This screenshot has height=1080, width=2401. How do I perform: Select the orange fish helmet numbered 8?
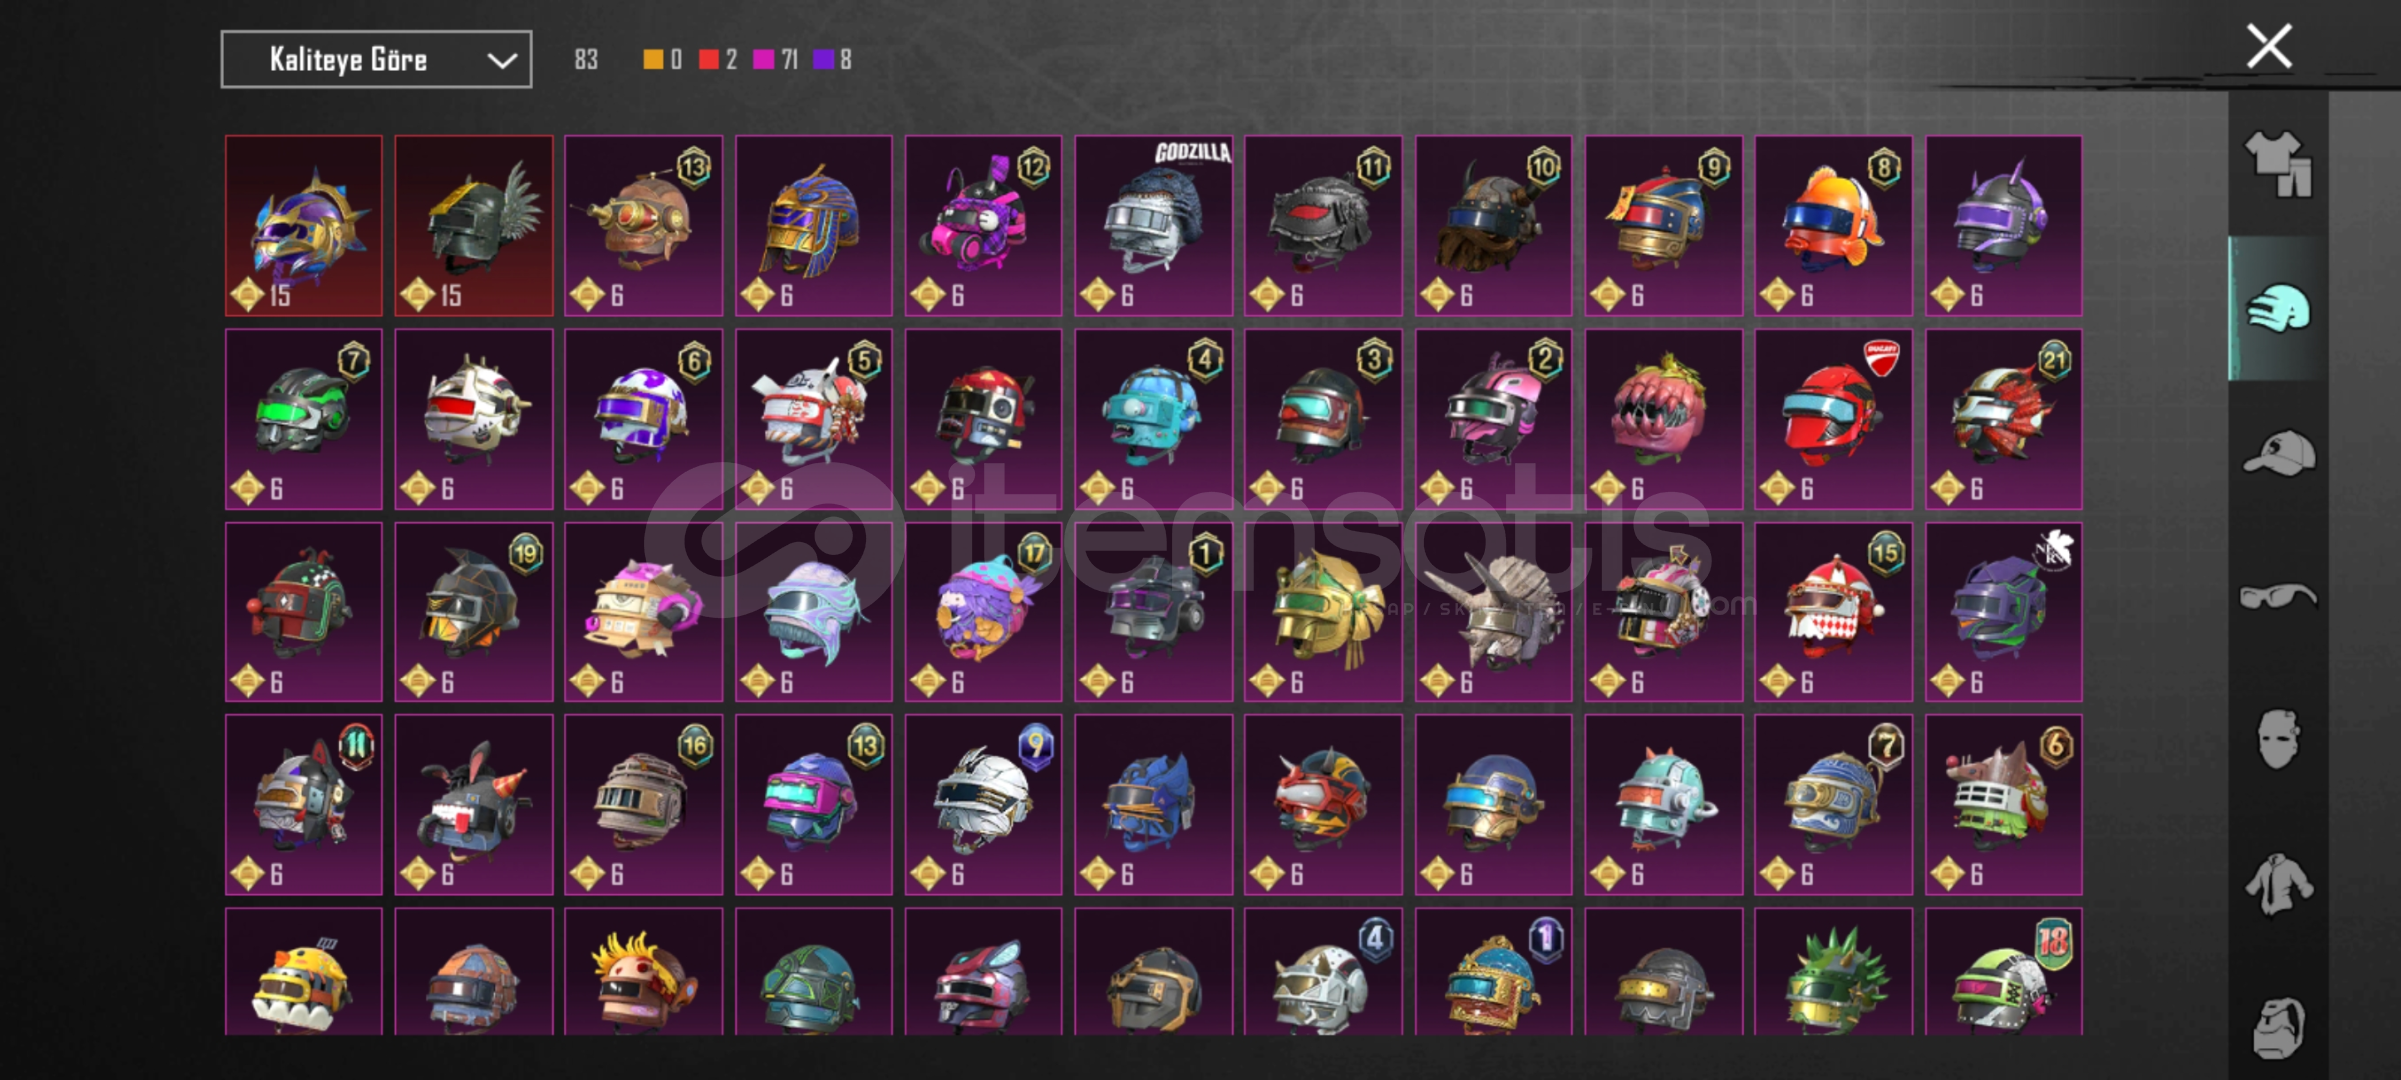[x=1834, y=226]
